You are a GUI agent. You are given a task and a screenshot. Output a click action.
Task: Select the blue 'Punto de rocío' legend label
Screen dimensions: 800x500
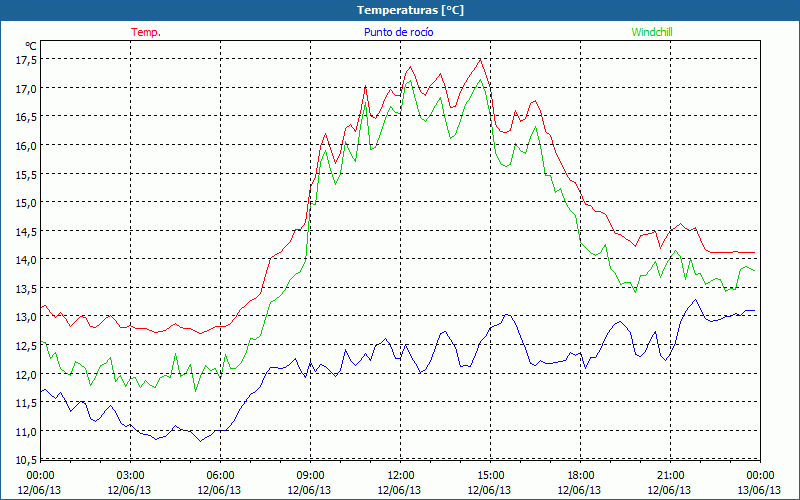pyautogui.click(x=398, y=32)
